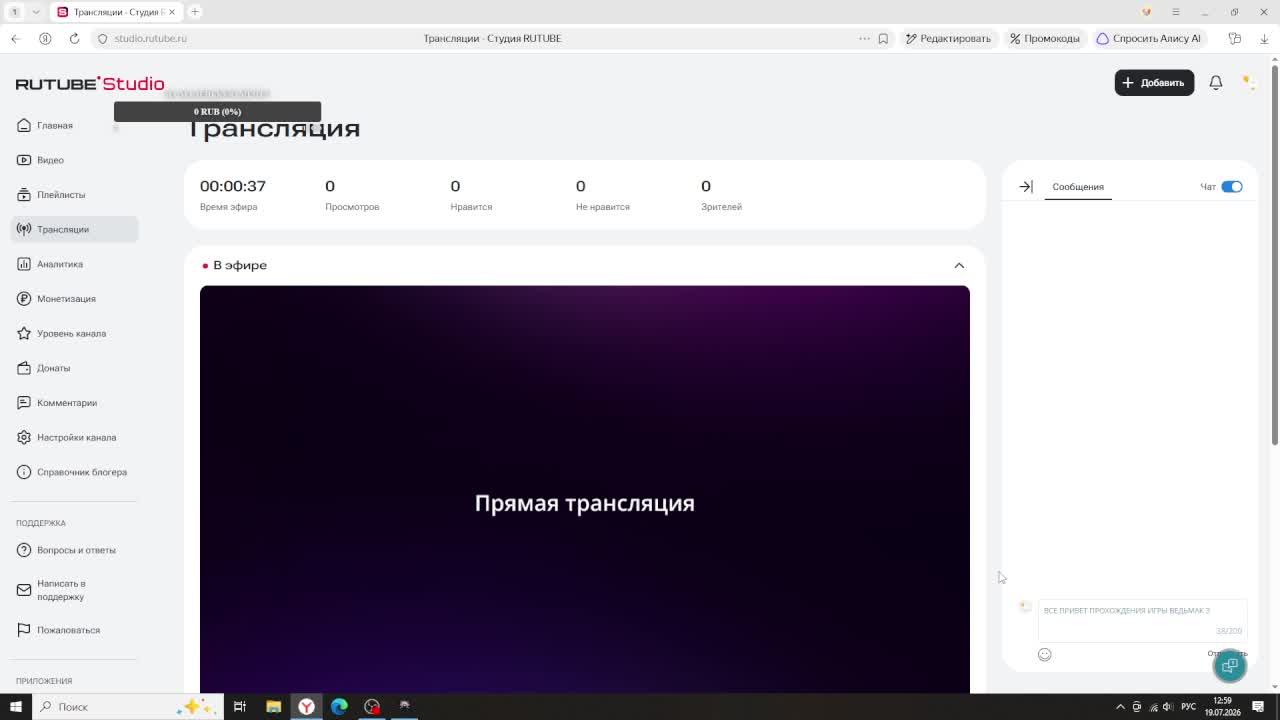
Task: Bookmark this page
Action: point(883,38)
